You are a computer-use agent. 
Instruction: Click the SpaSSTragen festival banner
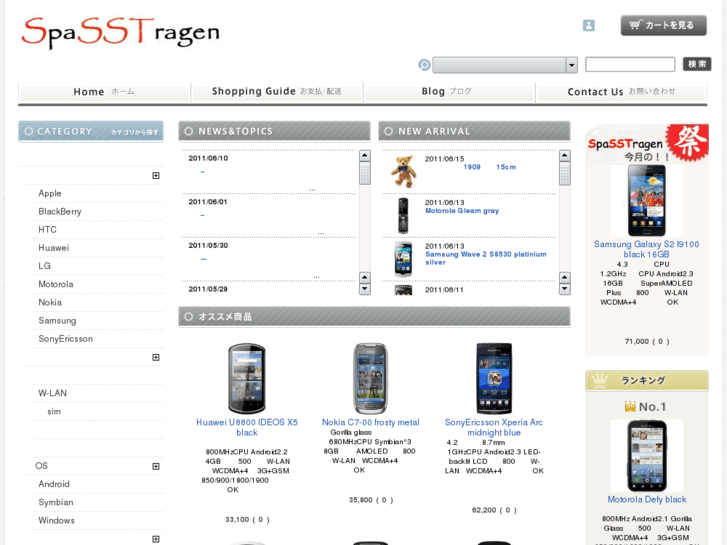(647, 143)
